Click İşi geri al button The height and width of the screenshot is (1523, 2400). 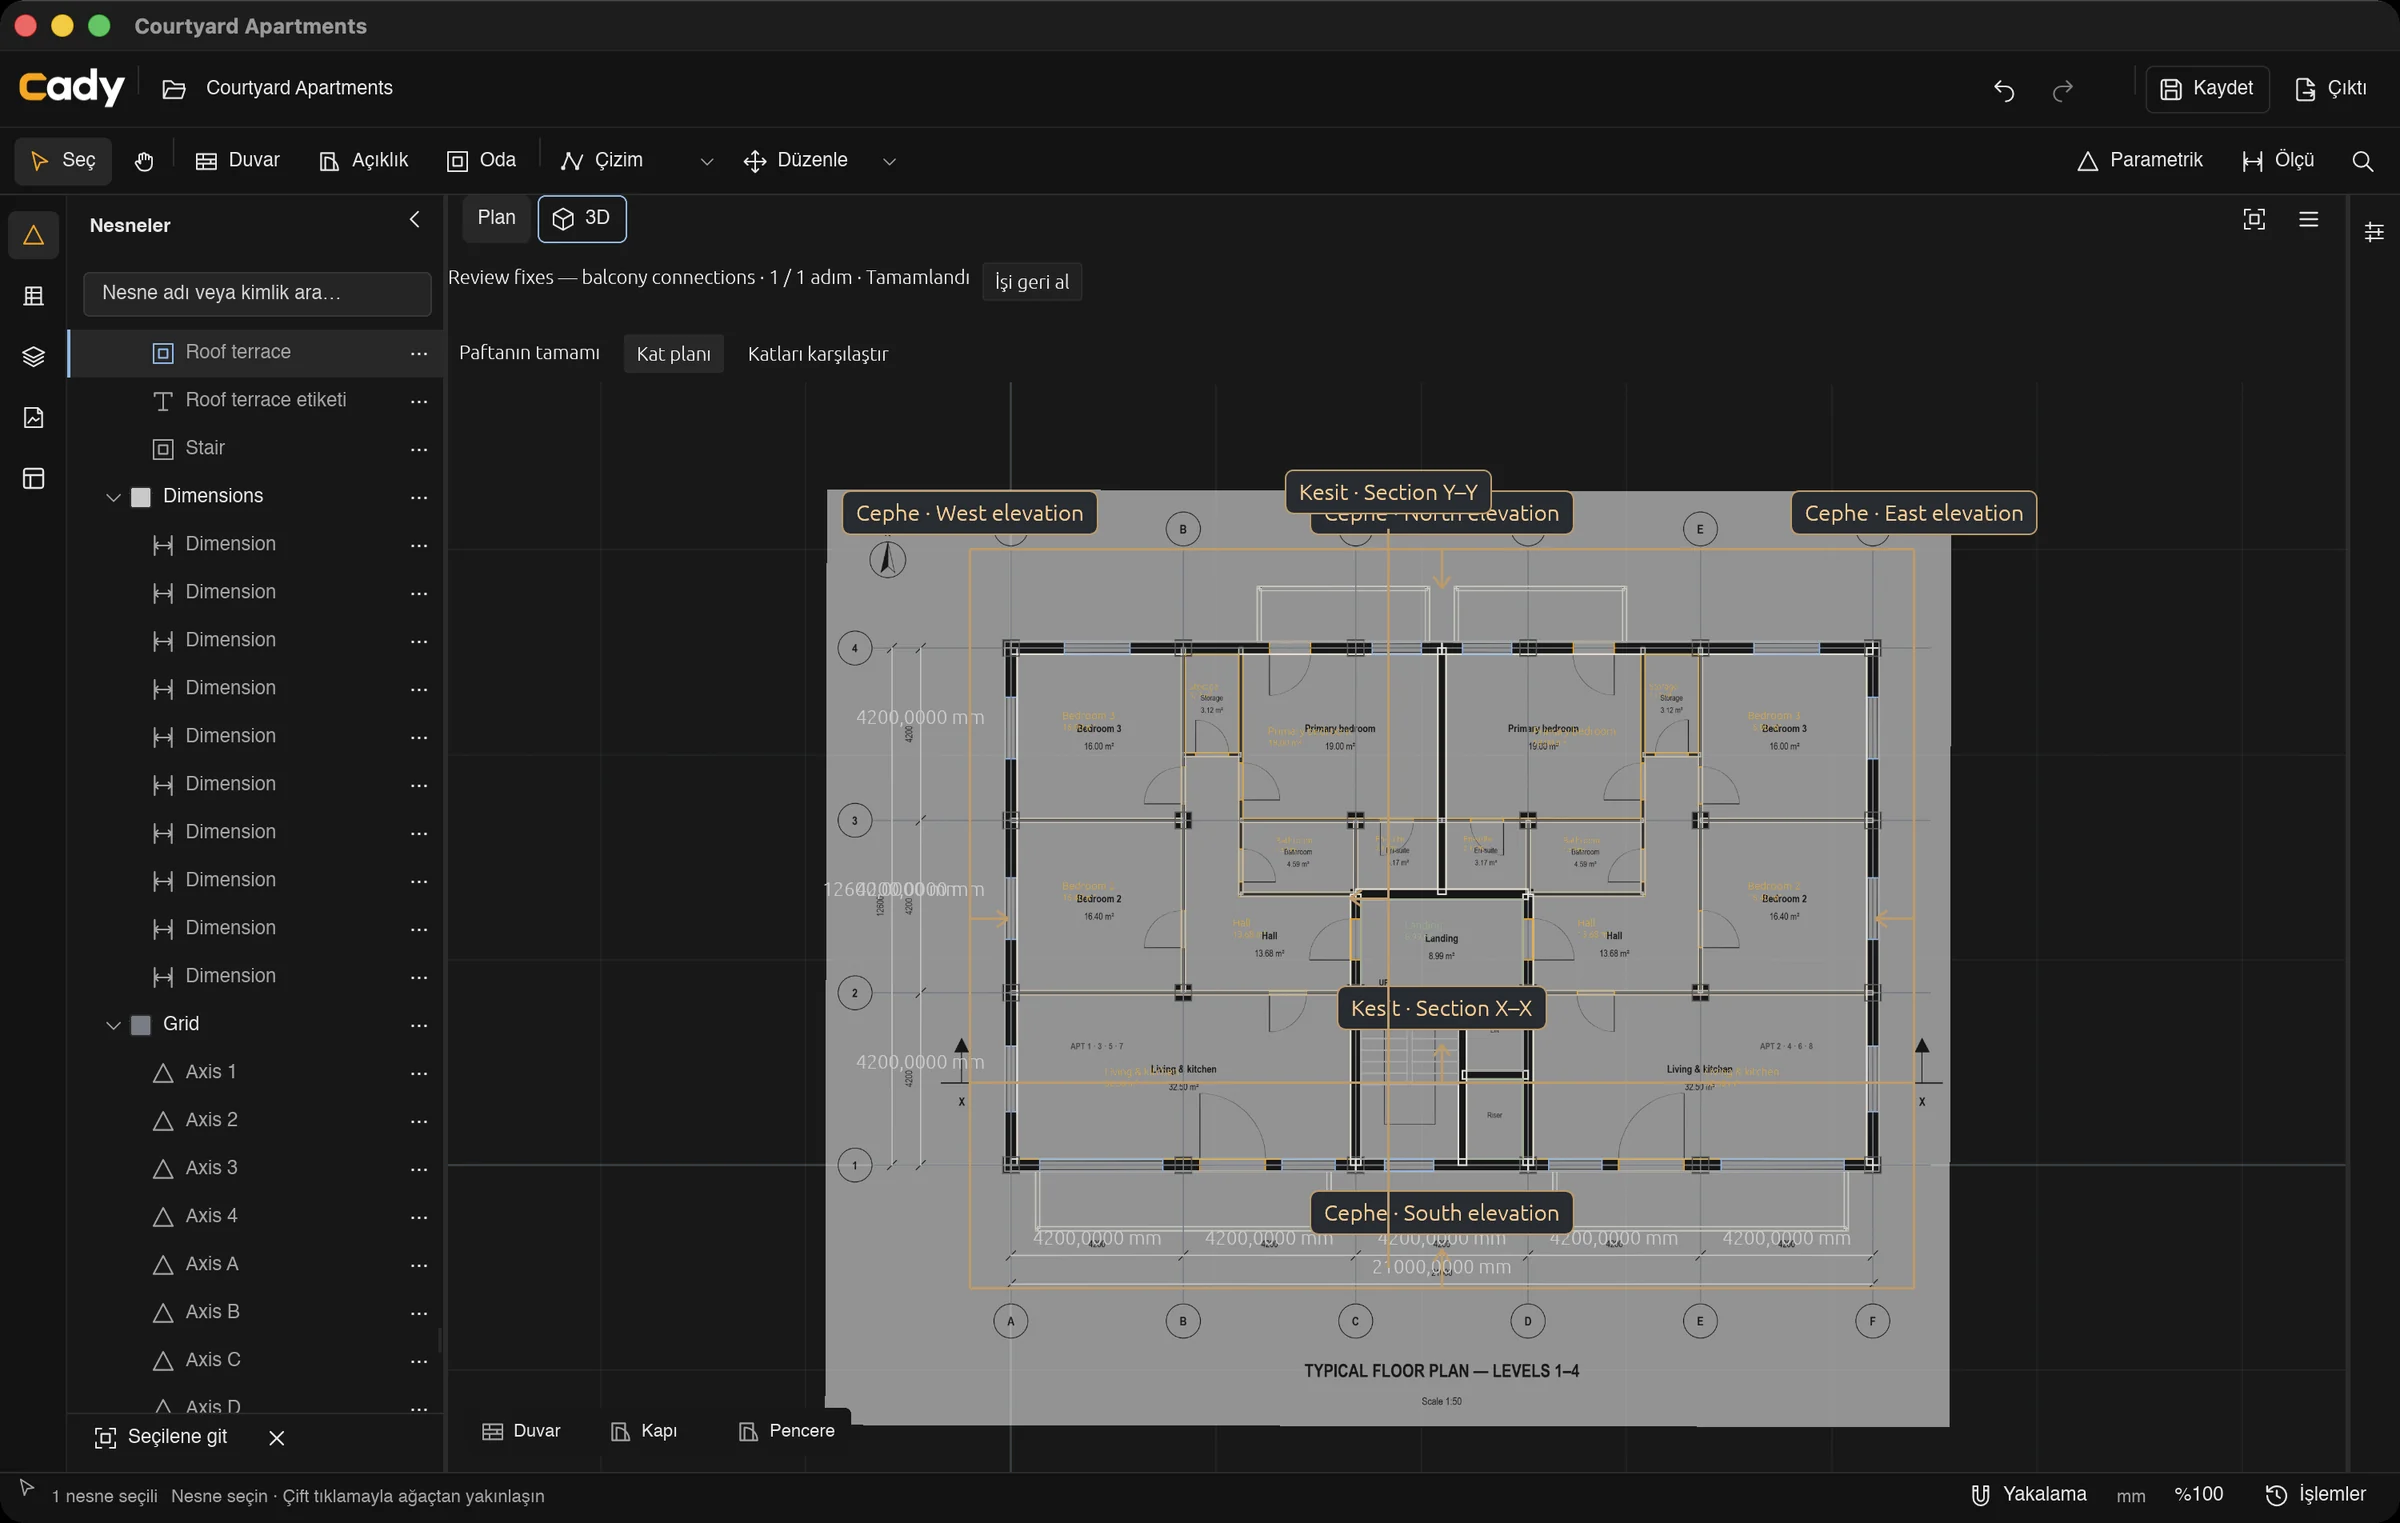click(x=1031, y=282)
